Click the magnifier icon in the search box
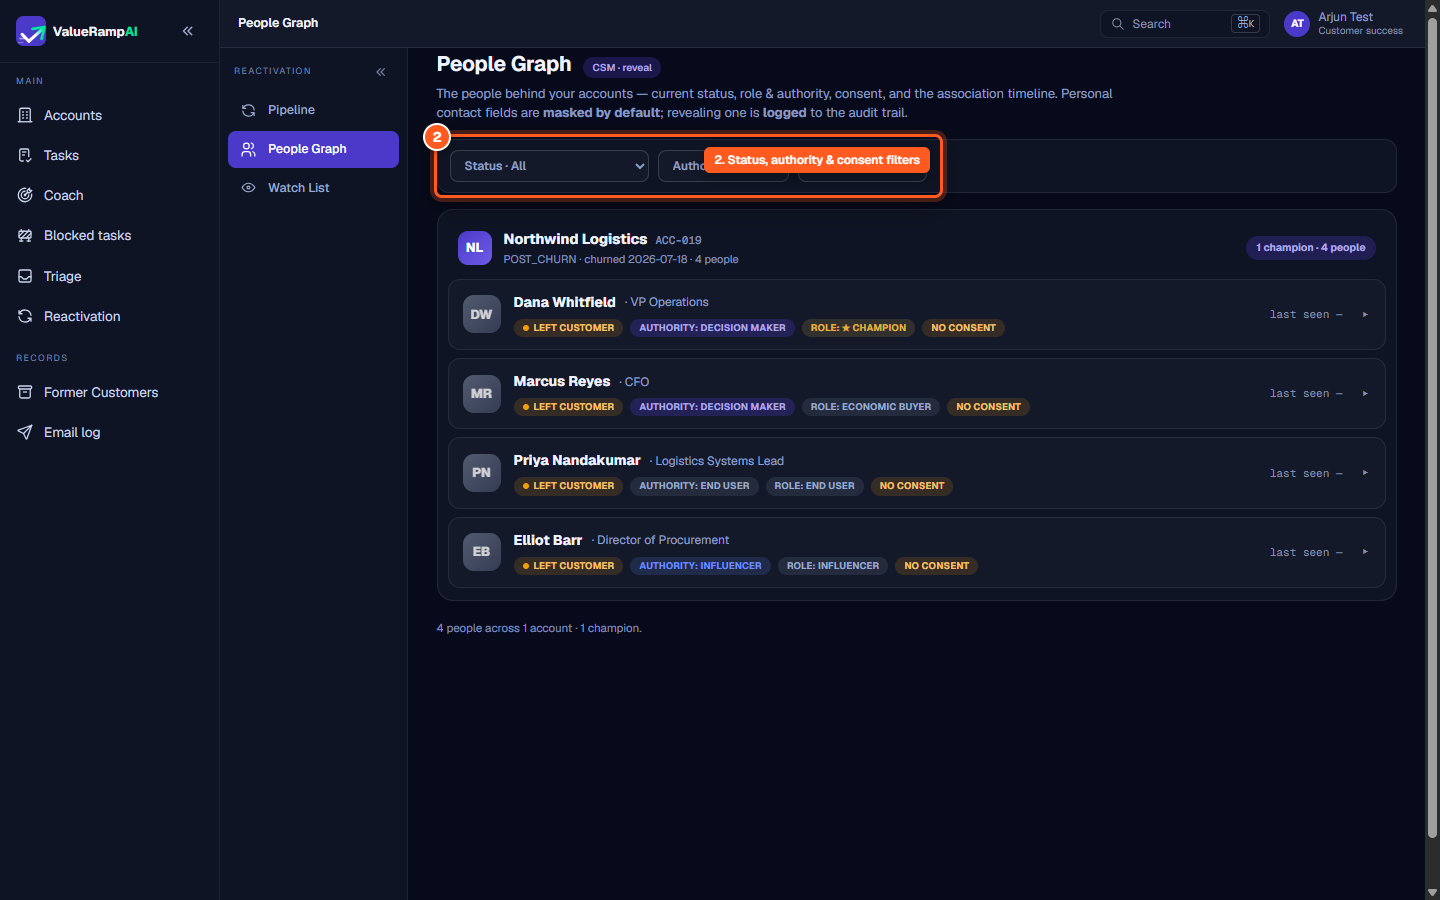Screen dimensions: 1440x900 (1118, 24)
